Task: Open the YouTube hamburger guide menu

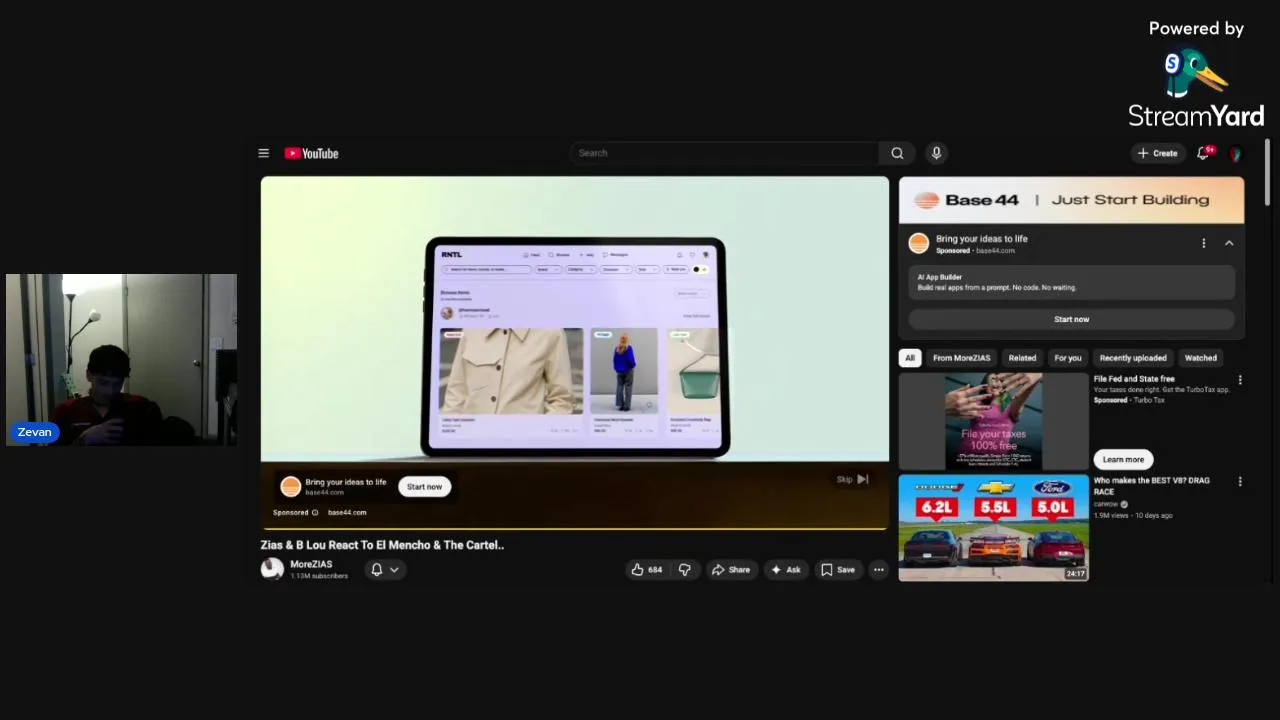Action: [x=263, y=153]
